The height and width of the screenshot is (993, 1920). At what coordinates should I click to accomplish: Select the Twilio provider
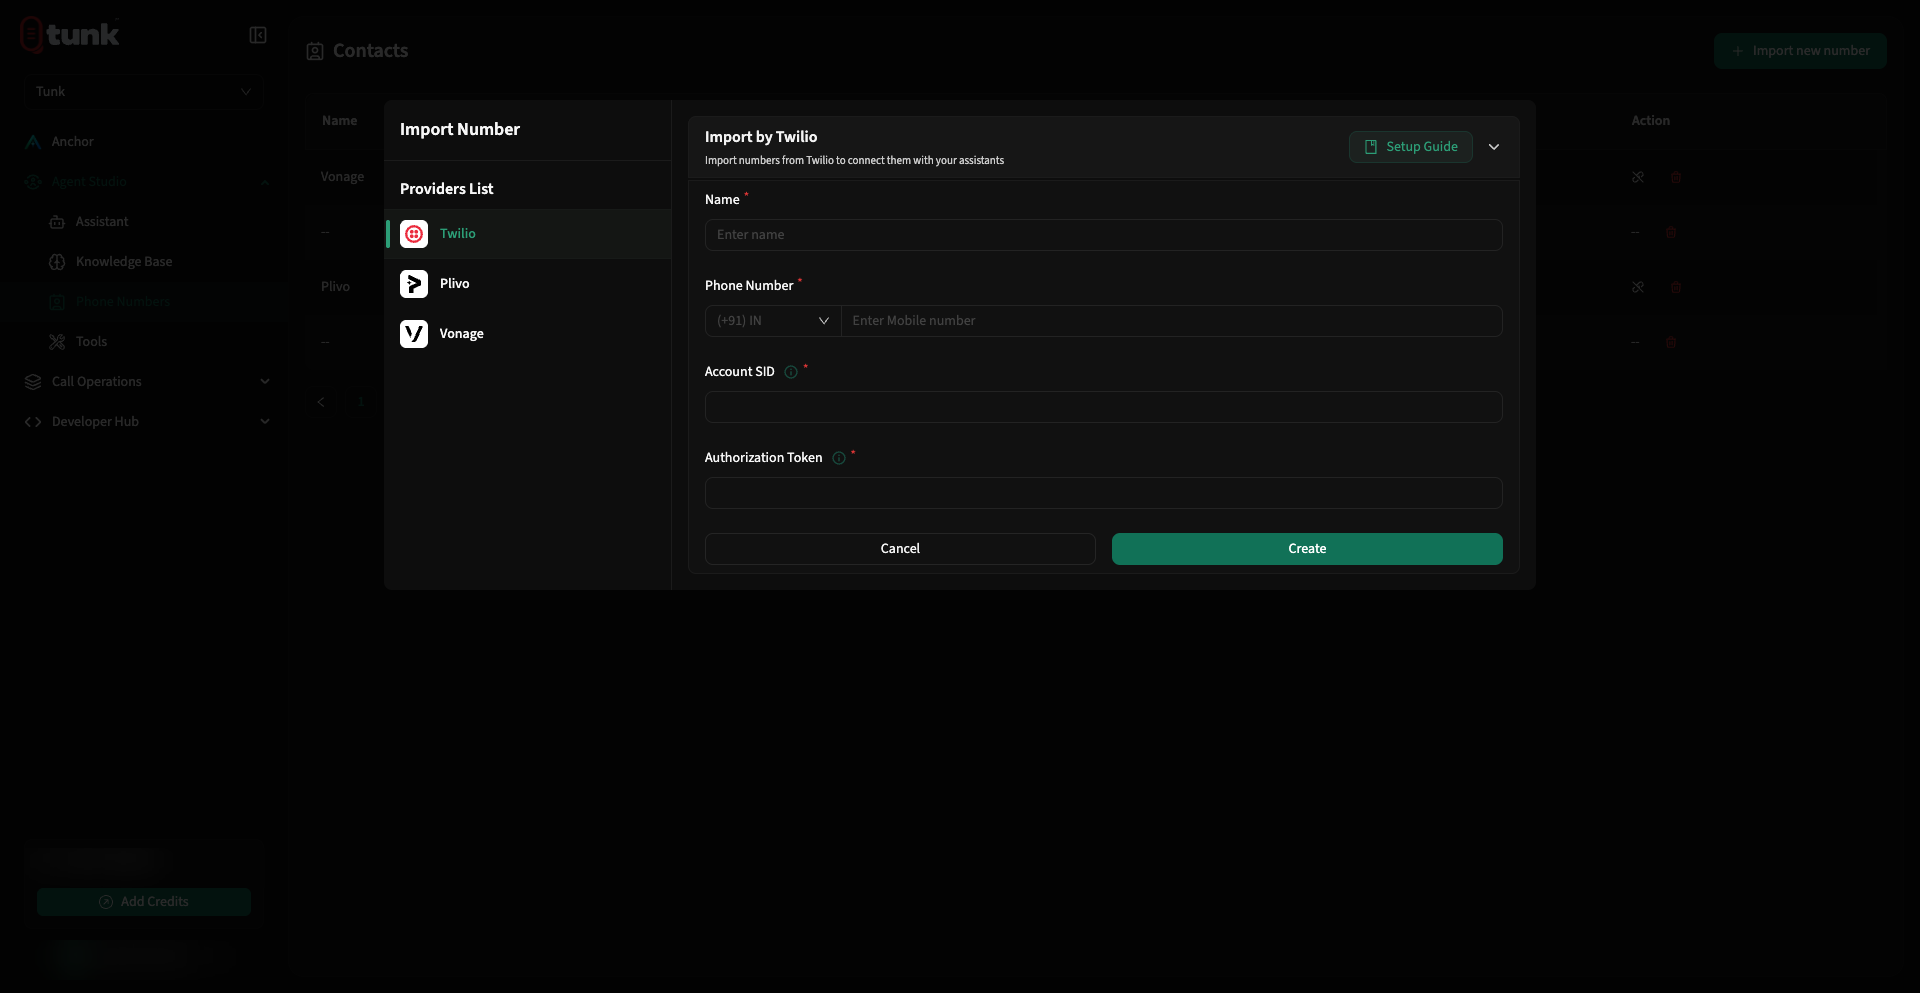[x=528, y=234]
